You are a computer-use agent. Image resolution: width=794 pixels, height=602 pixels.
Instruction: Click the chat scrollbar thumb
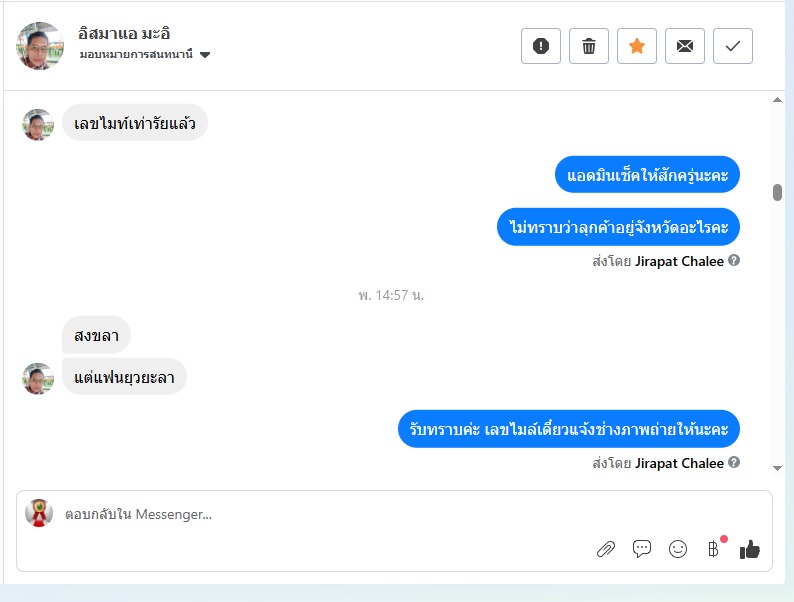tap(777, 192)
